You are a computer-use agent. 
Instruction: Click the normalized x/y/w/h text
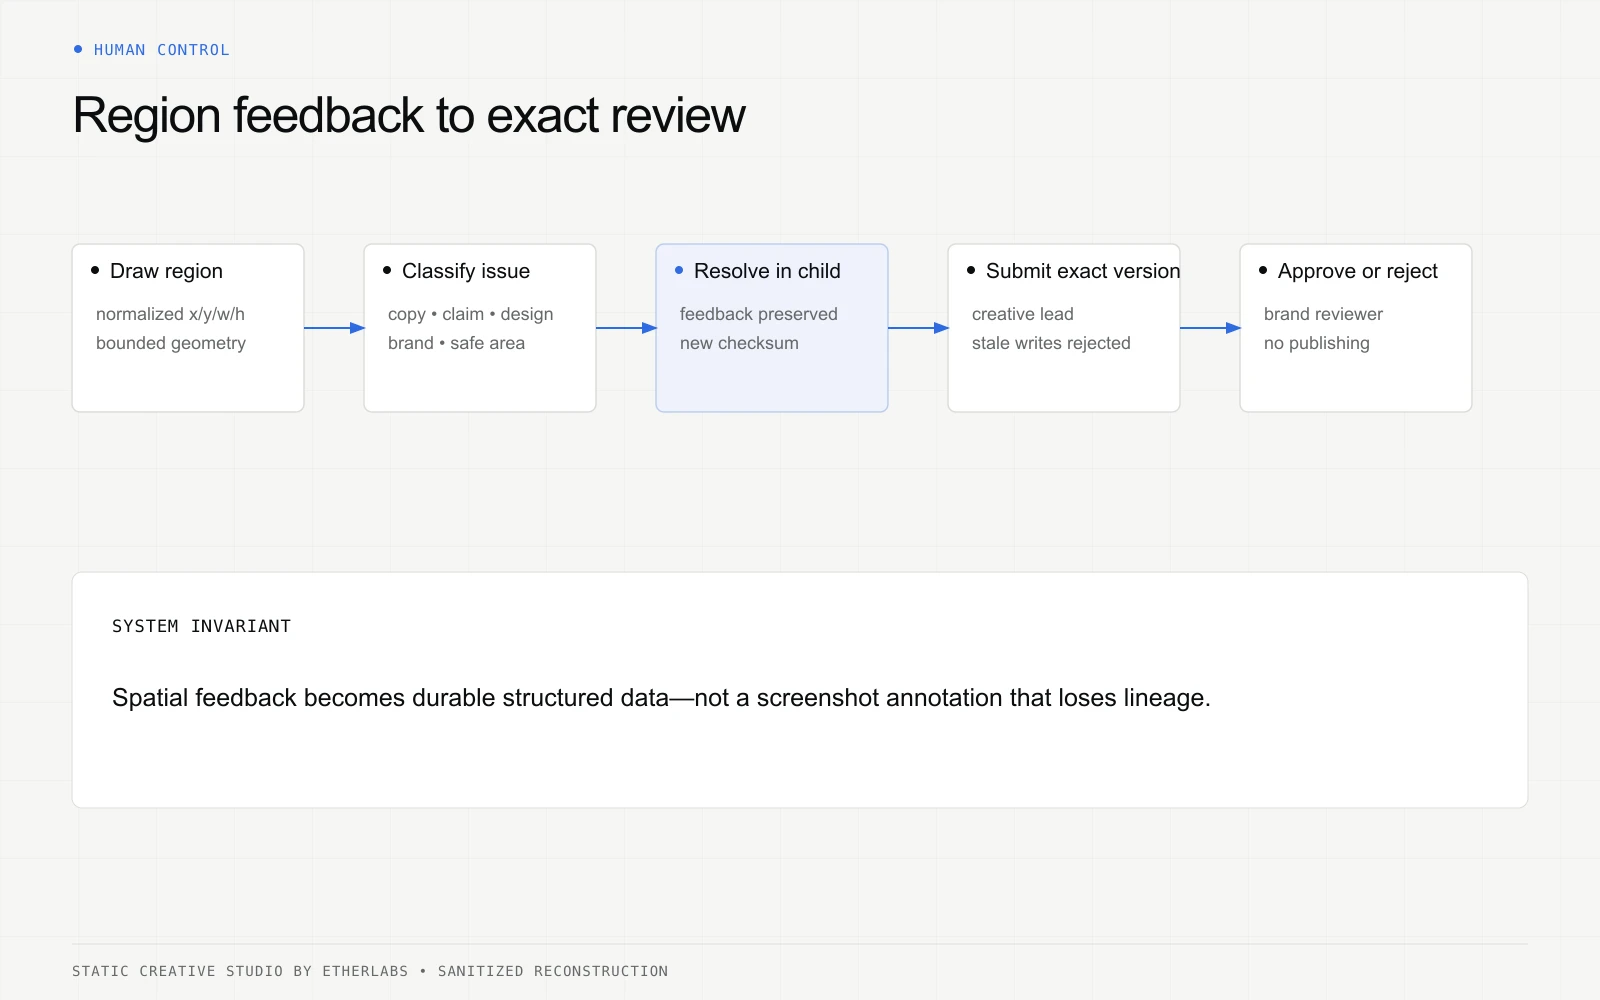pos(170,314)
